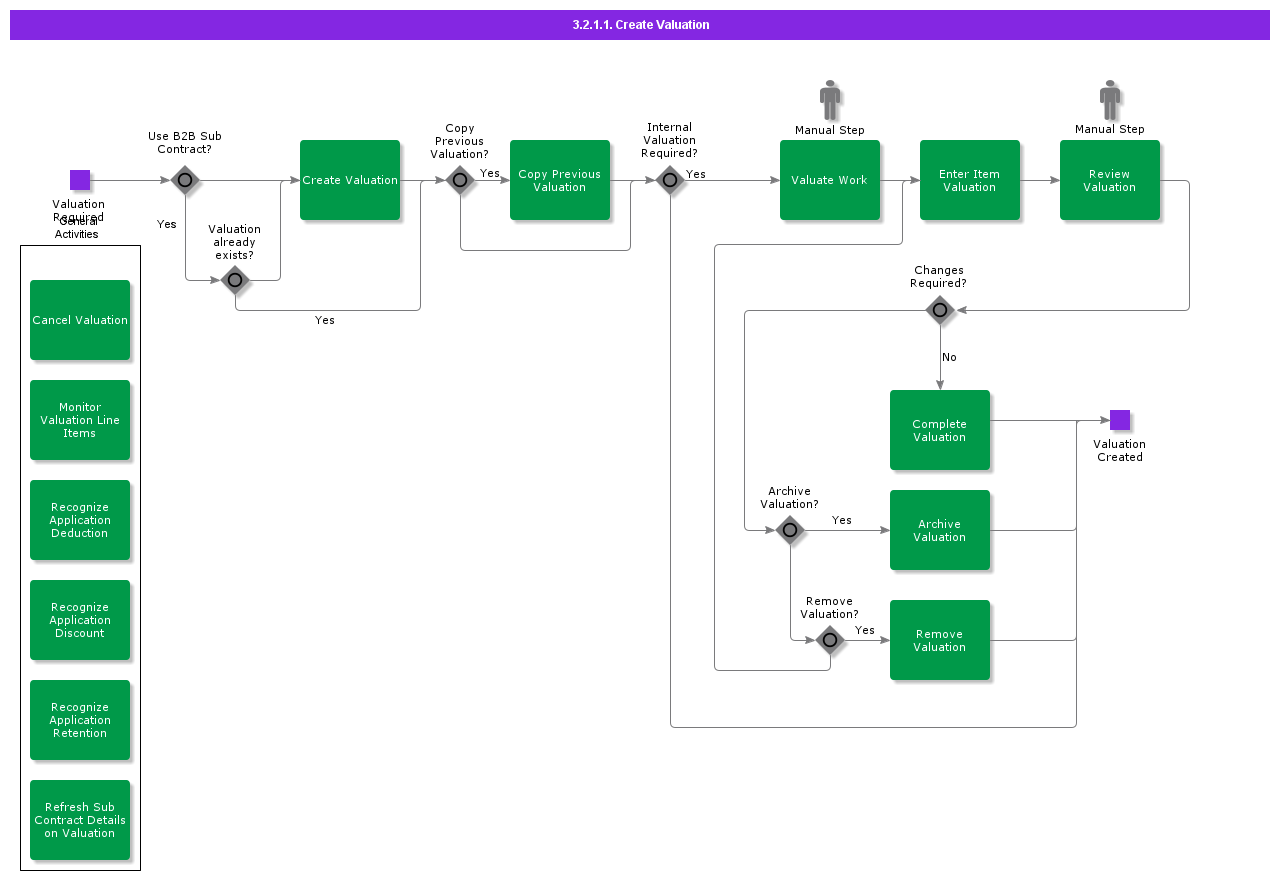Image resolution: width=1280 pixels, height=880 pixels.
Task: Click the 'Archive Valuation?' gateway label
Action: tap(790, 498)
